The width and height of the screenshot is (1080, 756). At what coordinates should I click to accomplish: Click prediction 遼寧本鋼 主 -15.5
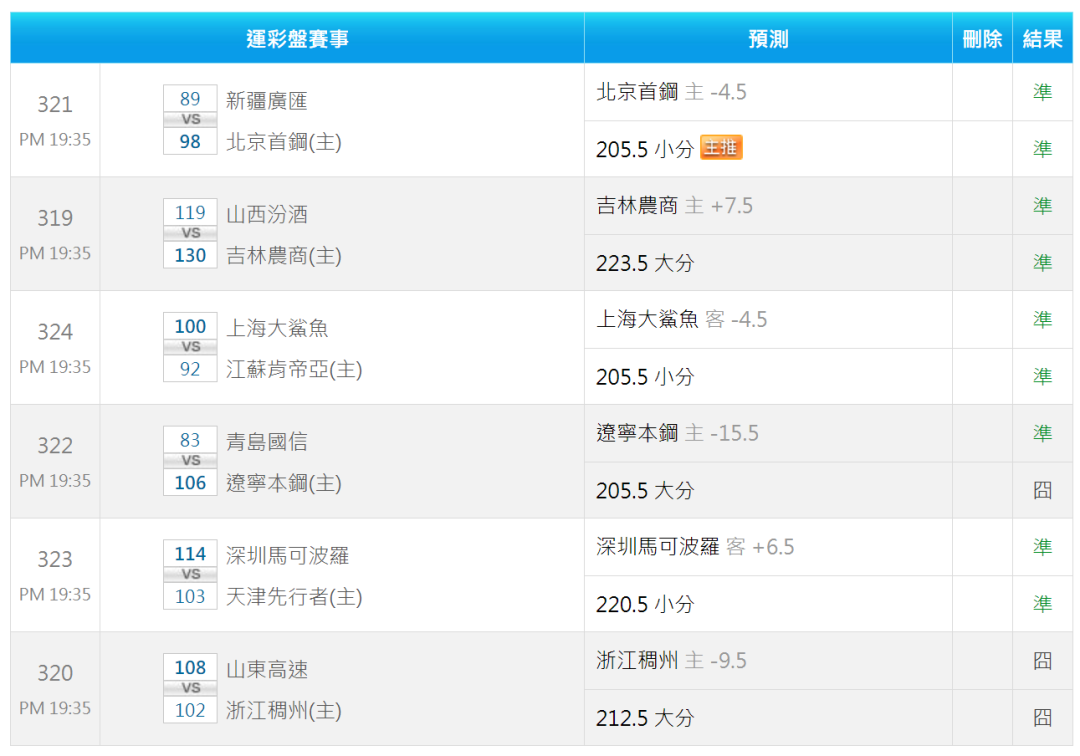677,432
